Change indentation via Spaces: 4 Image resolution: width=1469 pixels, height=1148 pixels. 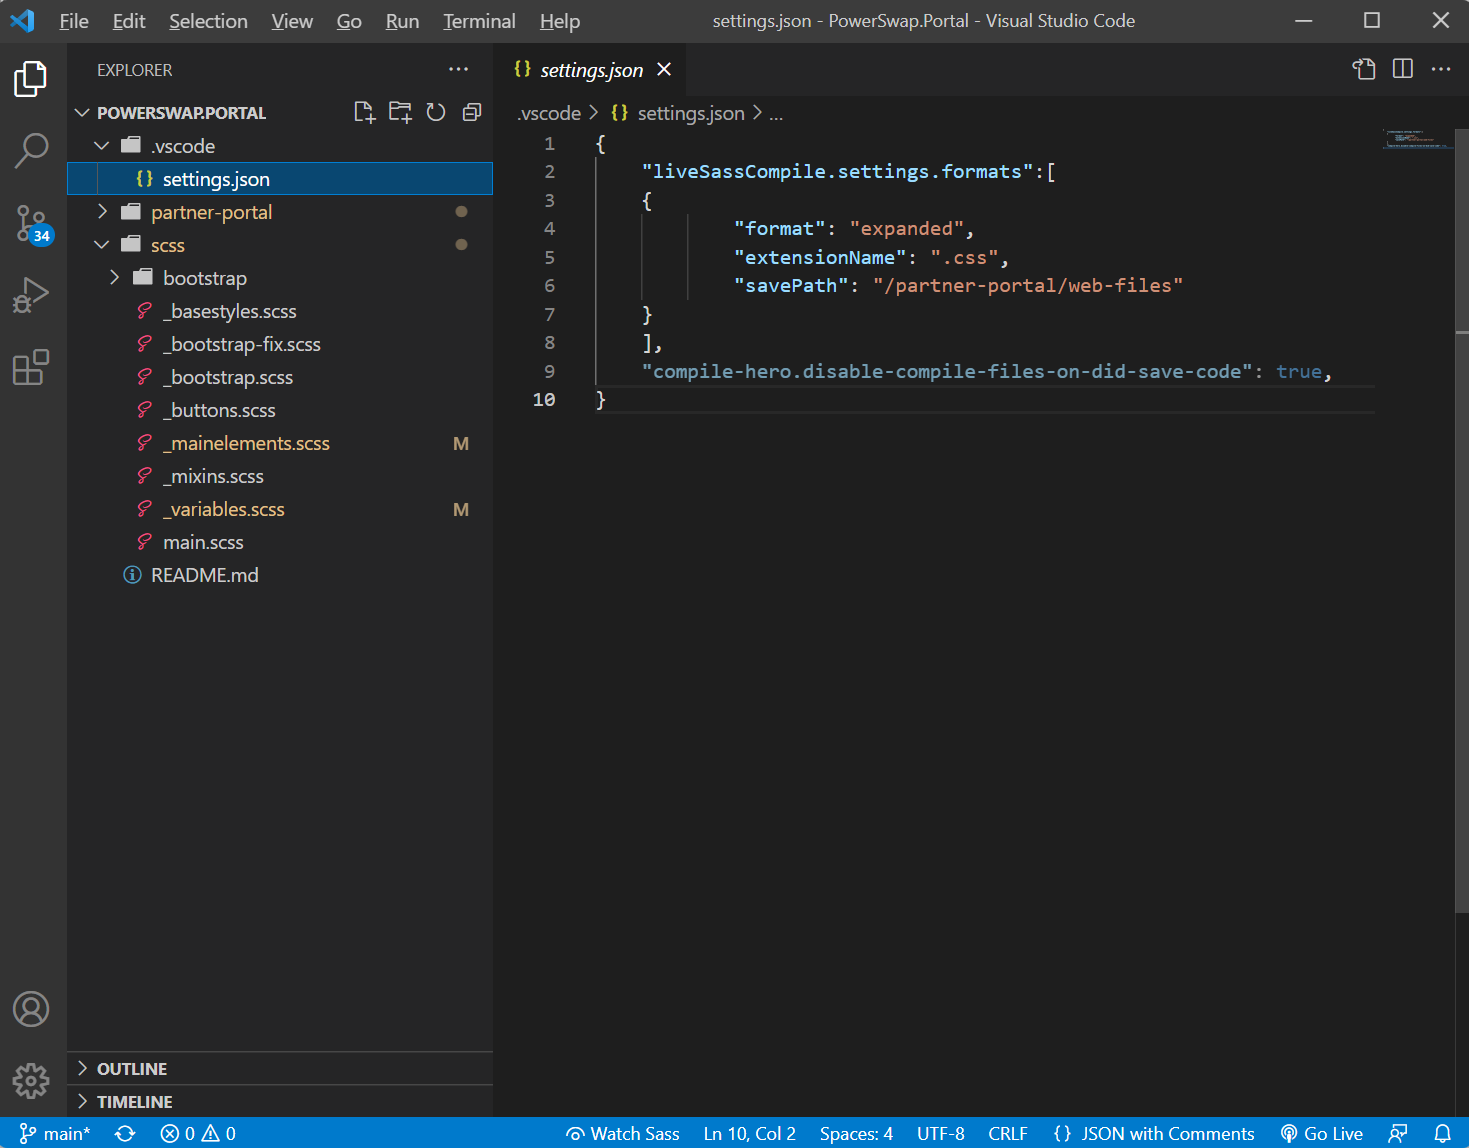pos(856,1133)
